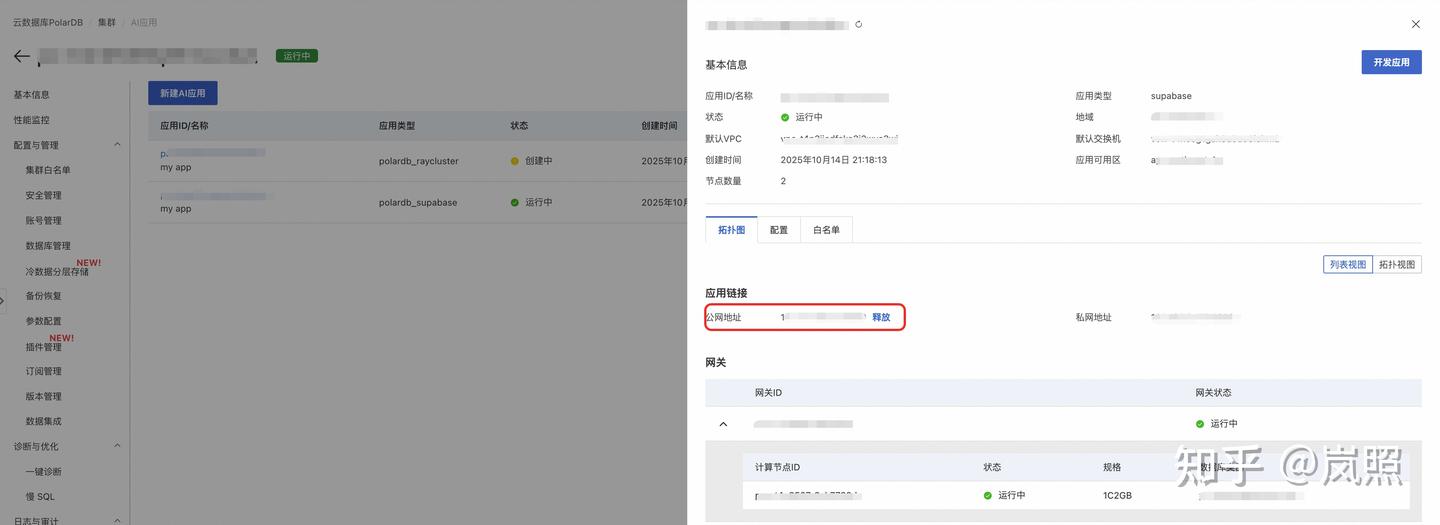The width and height of the screenshot is (1440, 525).
Task: Close the application detail drawer
Action: coord(1415,24)
